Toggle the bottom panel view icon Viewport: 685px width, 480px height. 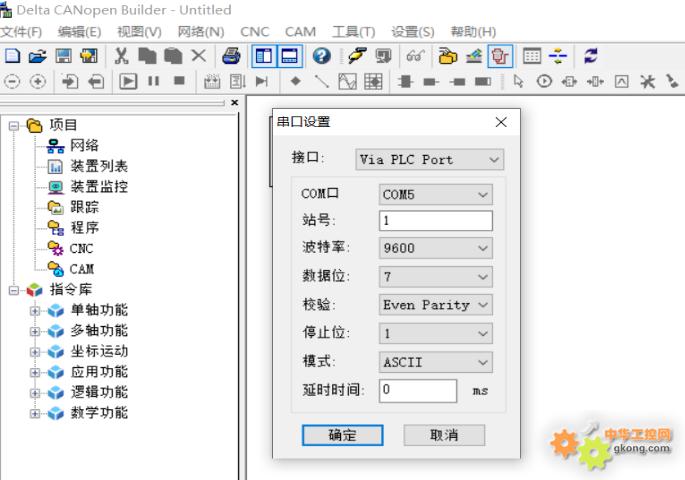point(289,56)
